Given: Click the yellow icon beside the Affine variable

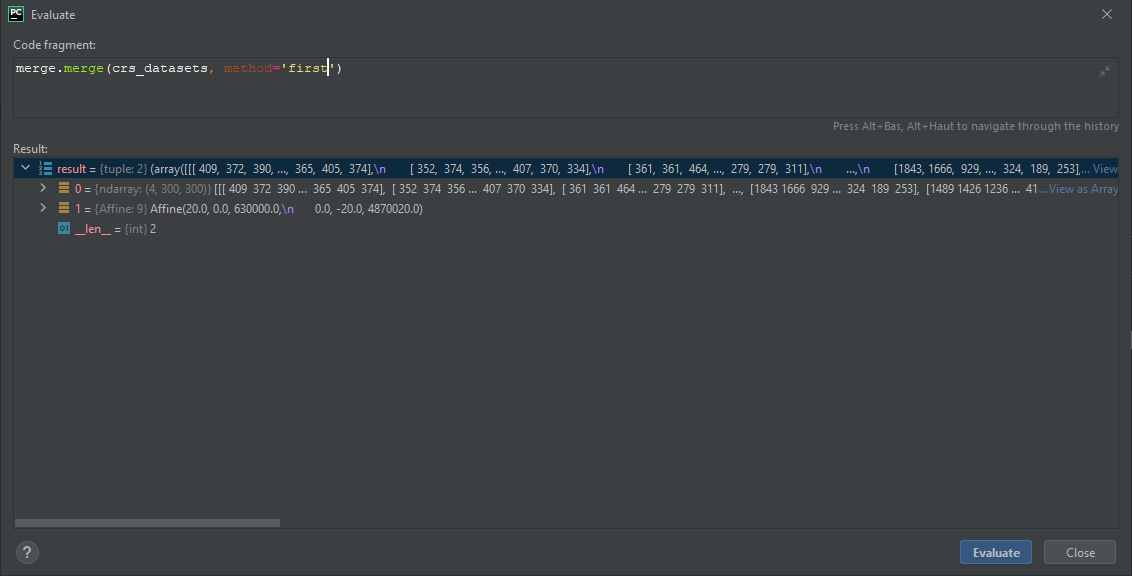Looking at the screenshot, I should [64, 208].
